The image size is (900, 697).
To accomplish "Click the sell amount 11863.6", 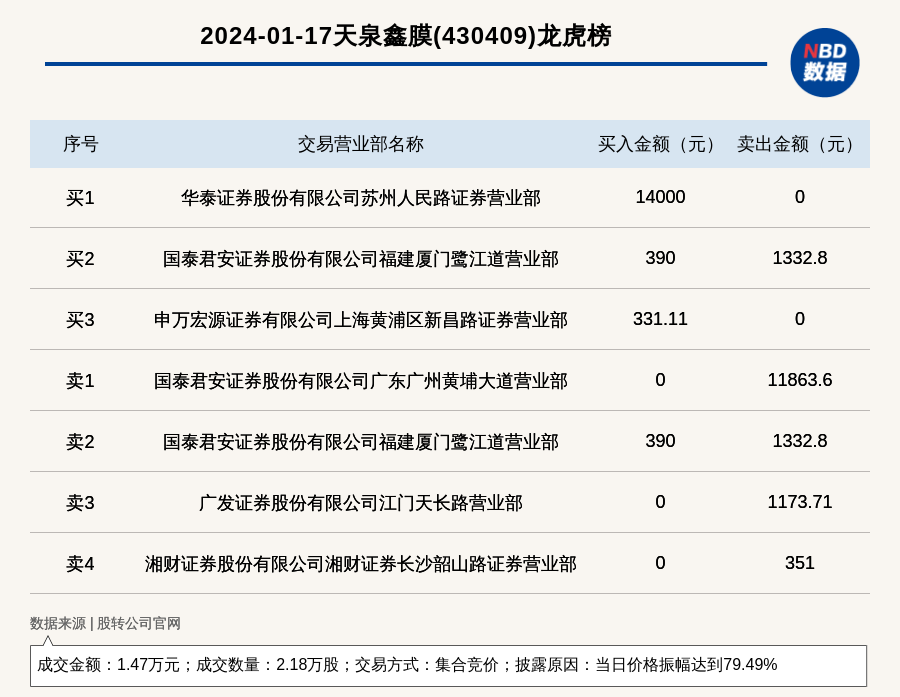I will coord(800,380).
